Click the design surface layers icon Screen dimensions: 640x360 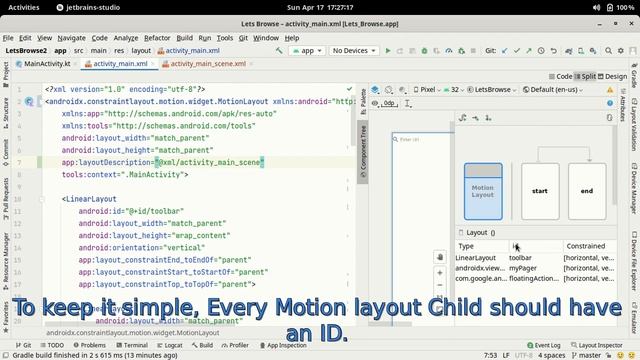pos(375,89)
